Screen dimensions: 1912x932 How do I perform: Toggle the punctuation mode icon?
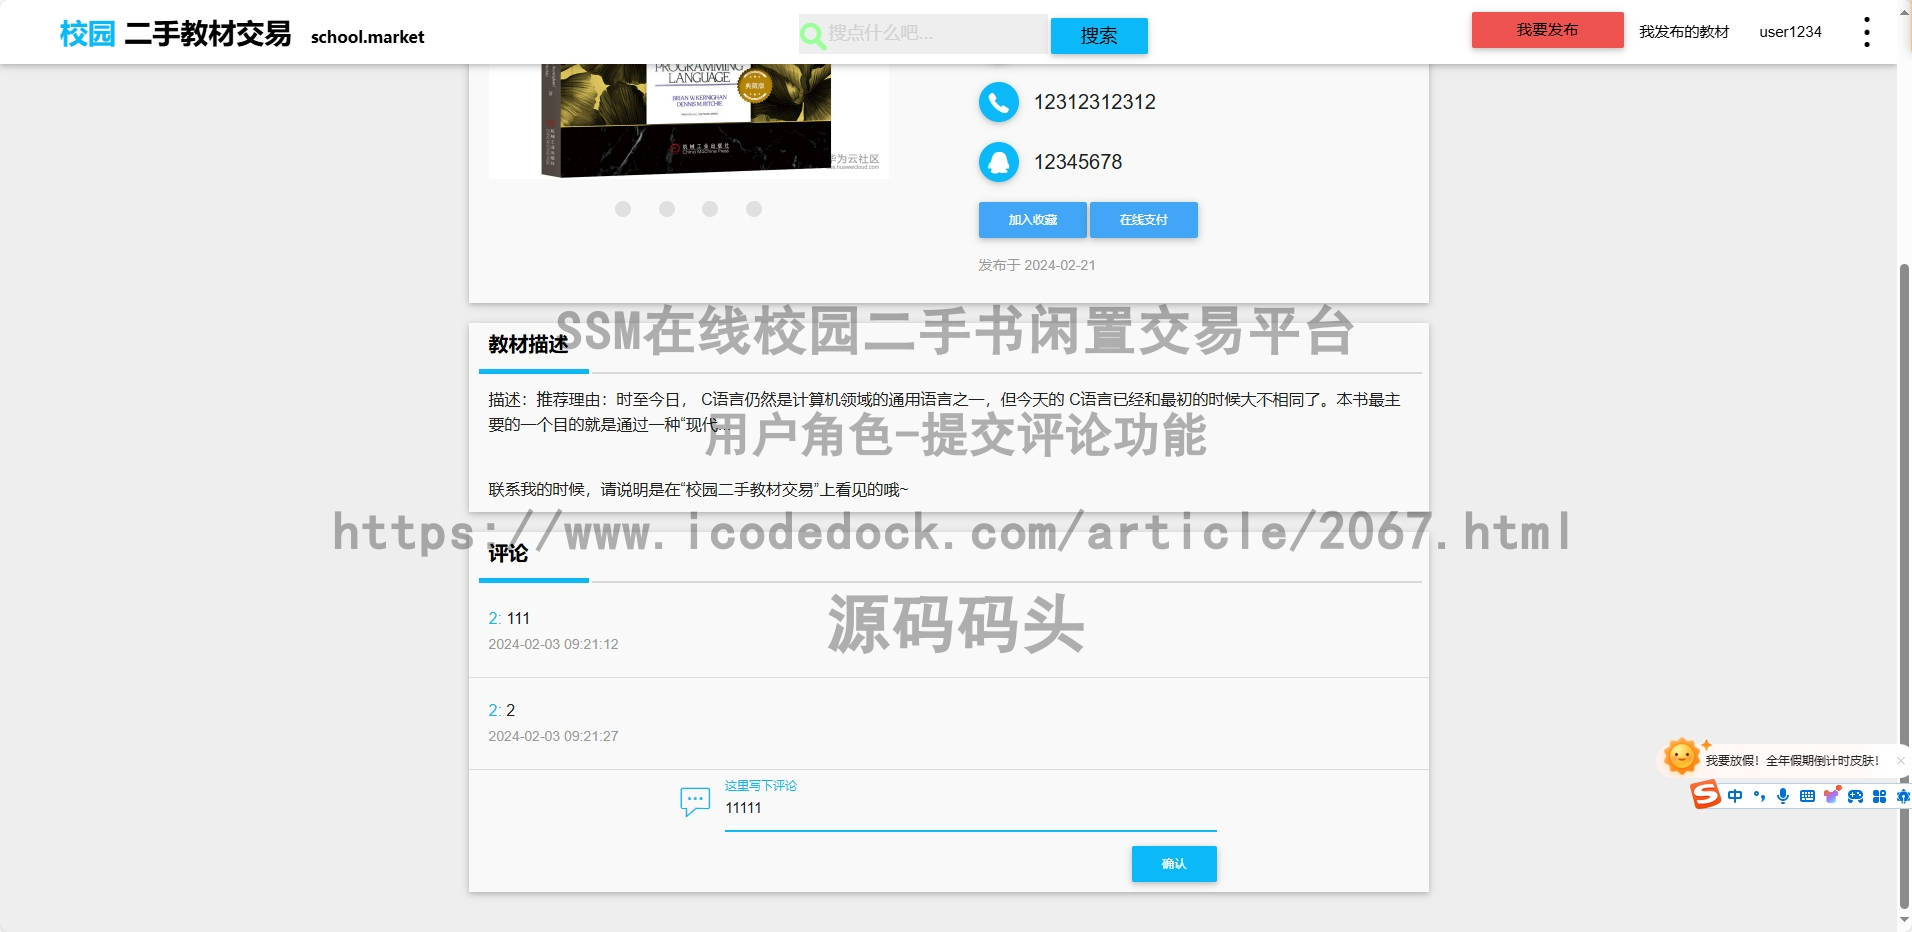[x=1759, y=796]
